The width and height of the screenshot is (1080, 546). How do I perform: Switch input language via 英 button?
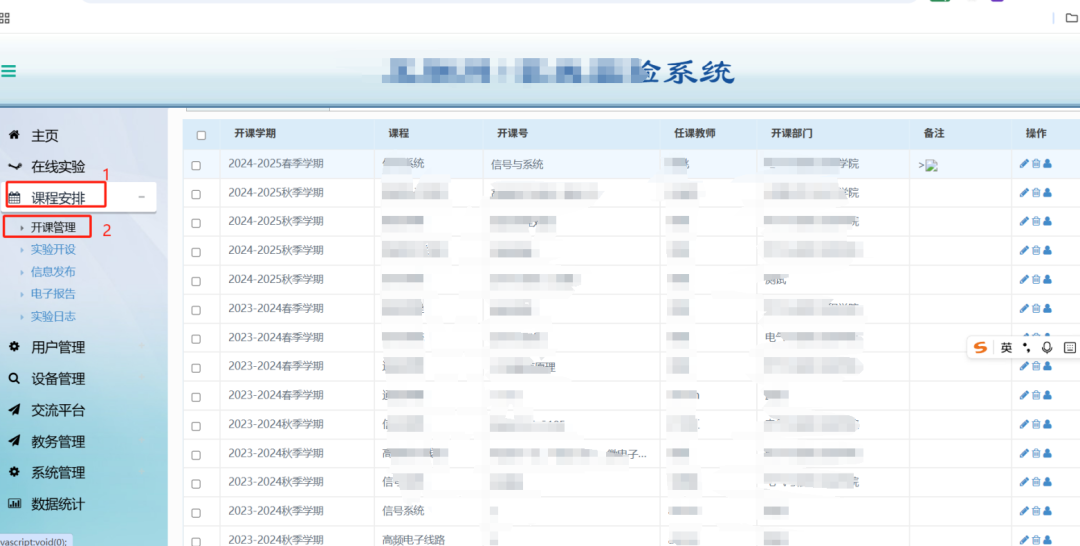(x=1006, y=348)
